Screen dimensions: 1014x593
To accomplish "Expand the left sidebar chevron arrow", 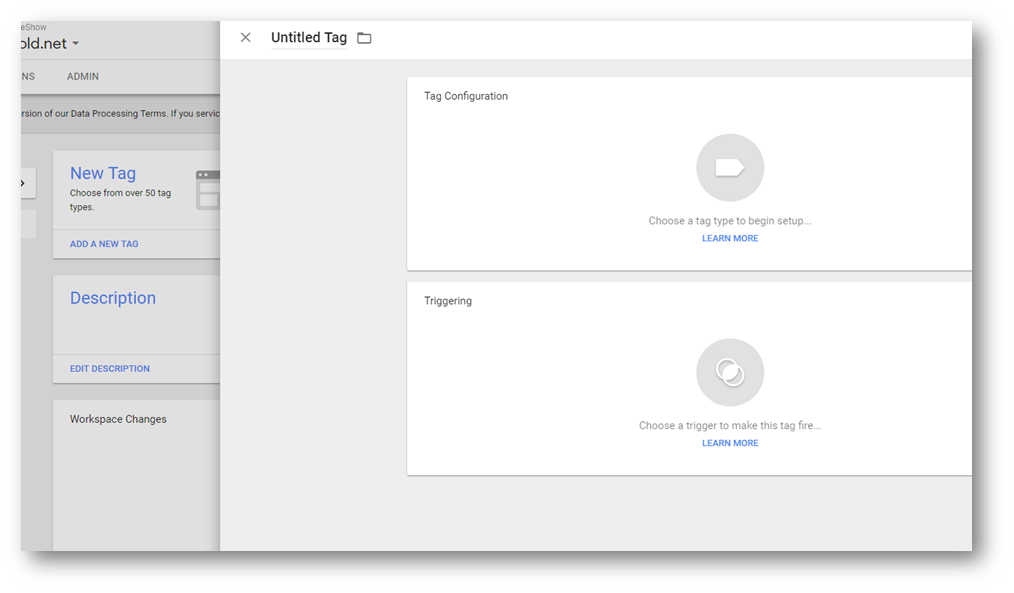I will coord(24,183).
